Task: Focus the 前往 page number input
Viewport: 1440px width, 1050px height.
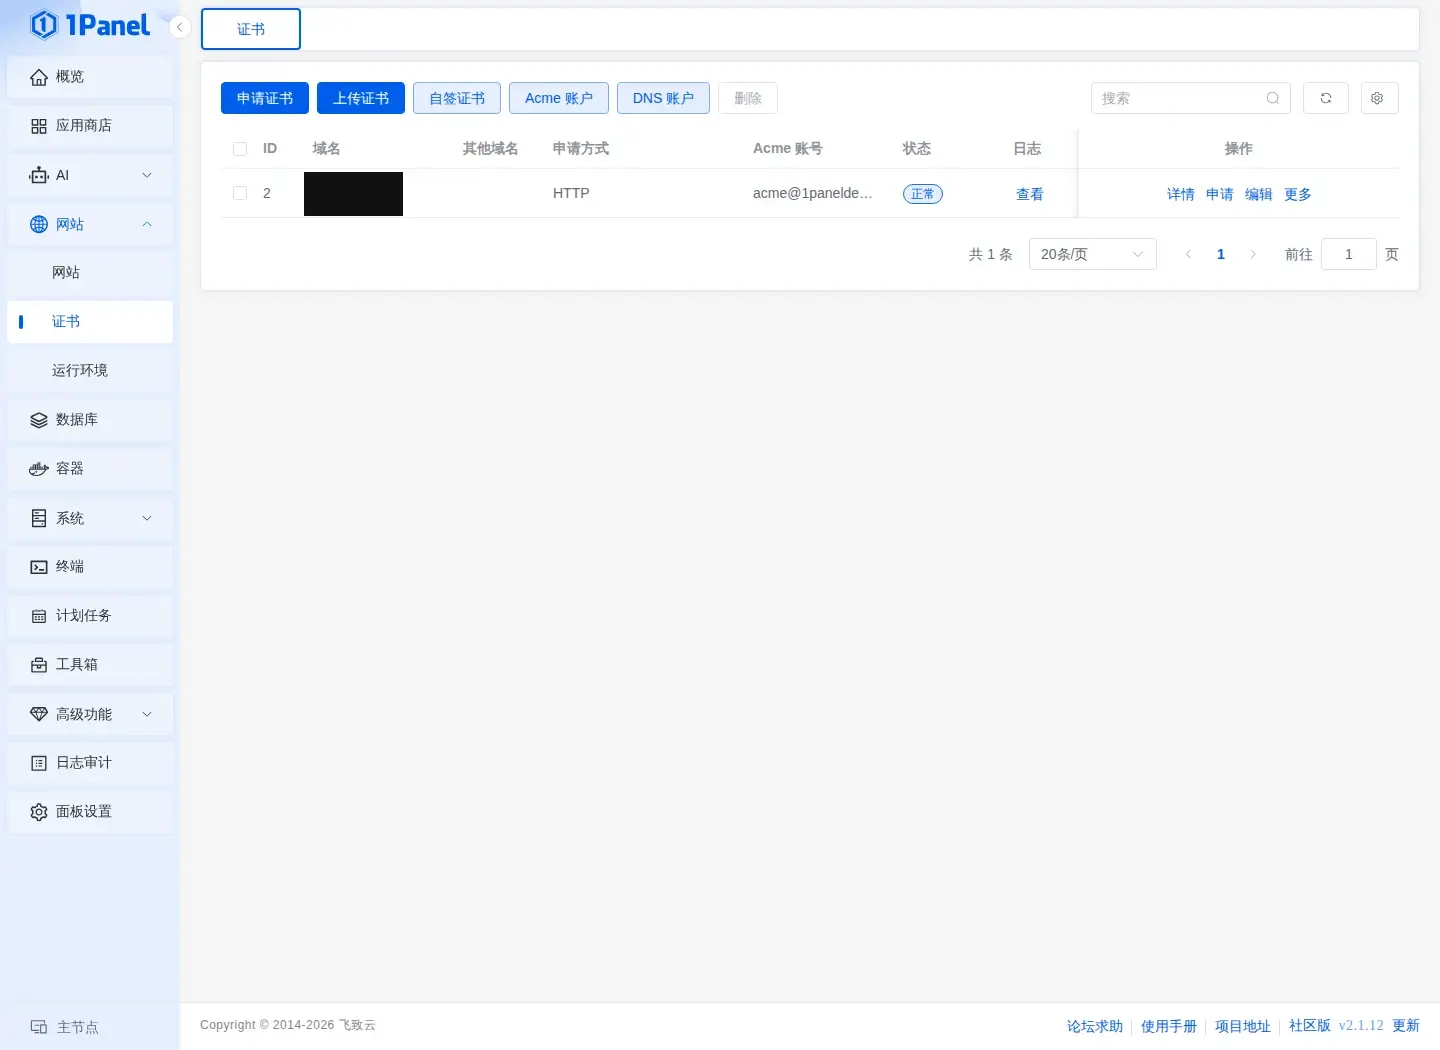Action: click(1349, 254)
